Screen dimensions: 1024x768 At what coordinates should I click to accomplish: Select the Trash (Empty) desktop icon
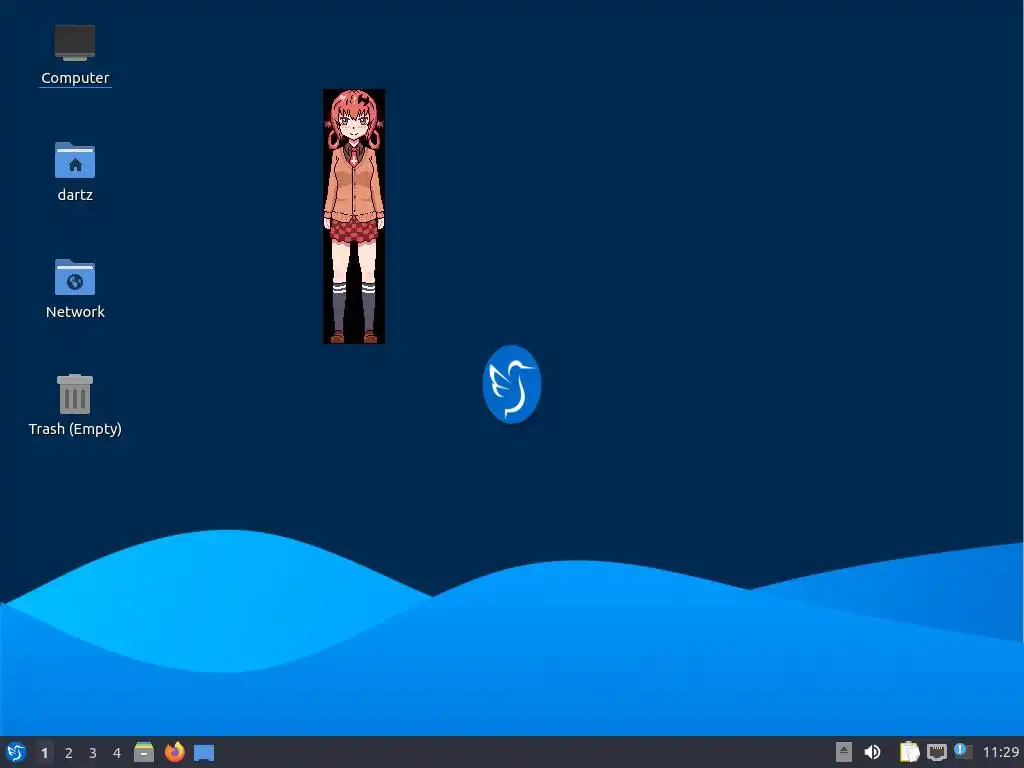point(75,394)
